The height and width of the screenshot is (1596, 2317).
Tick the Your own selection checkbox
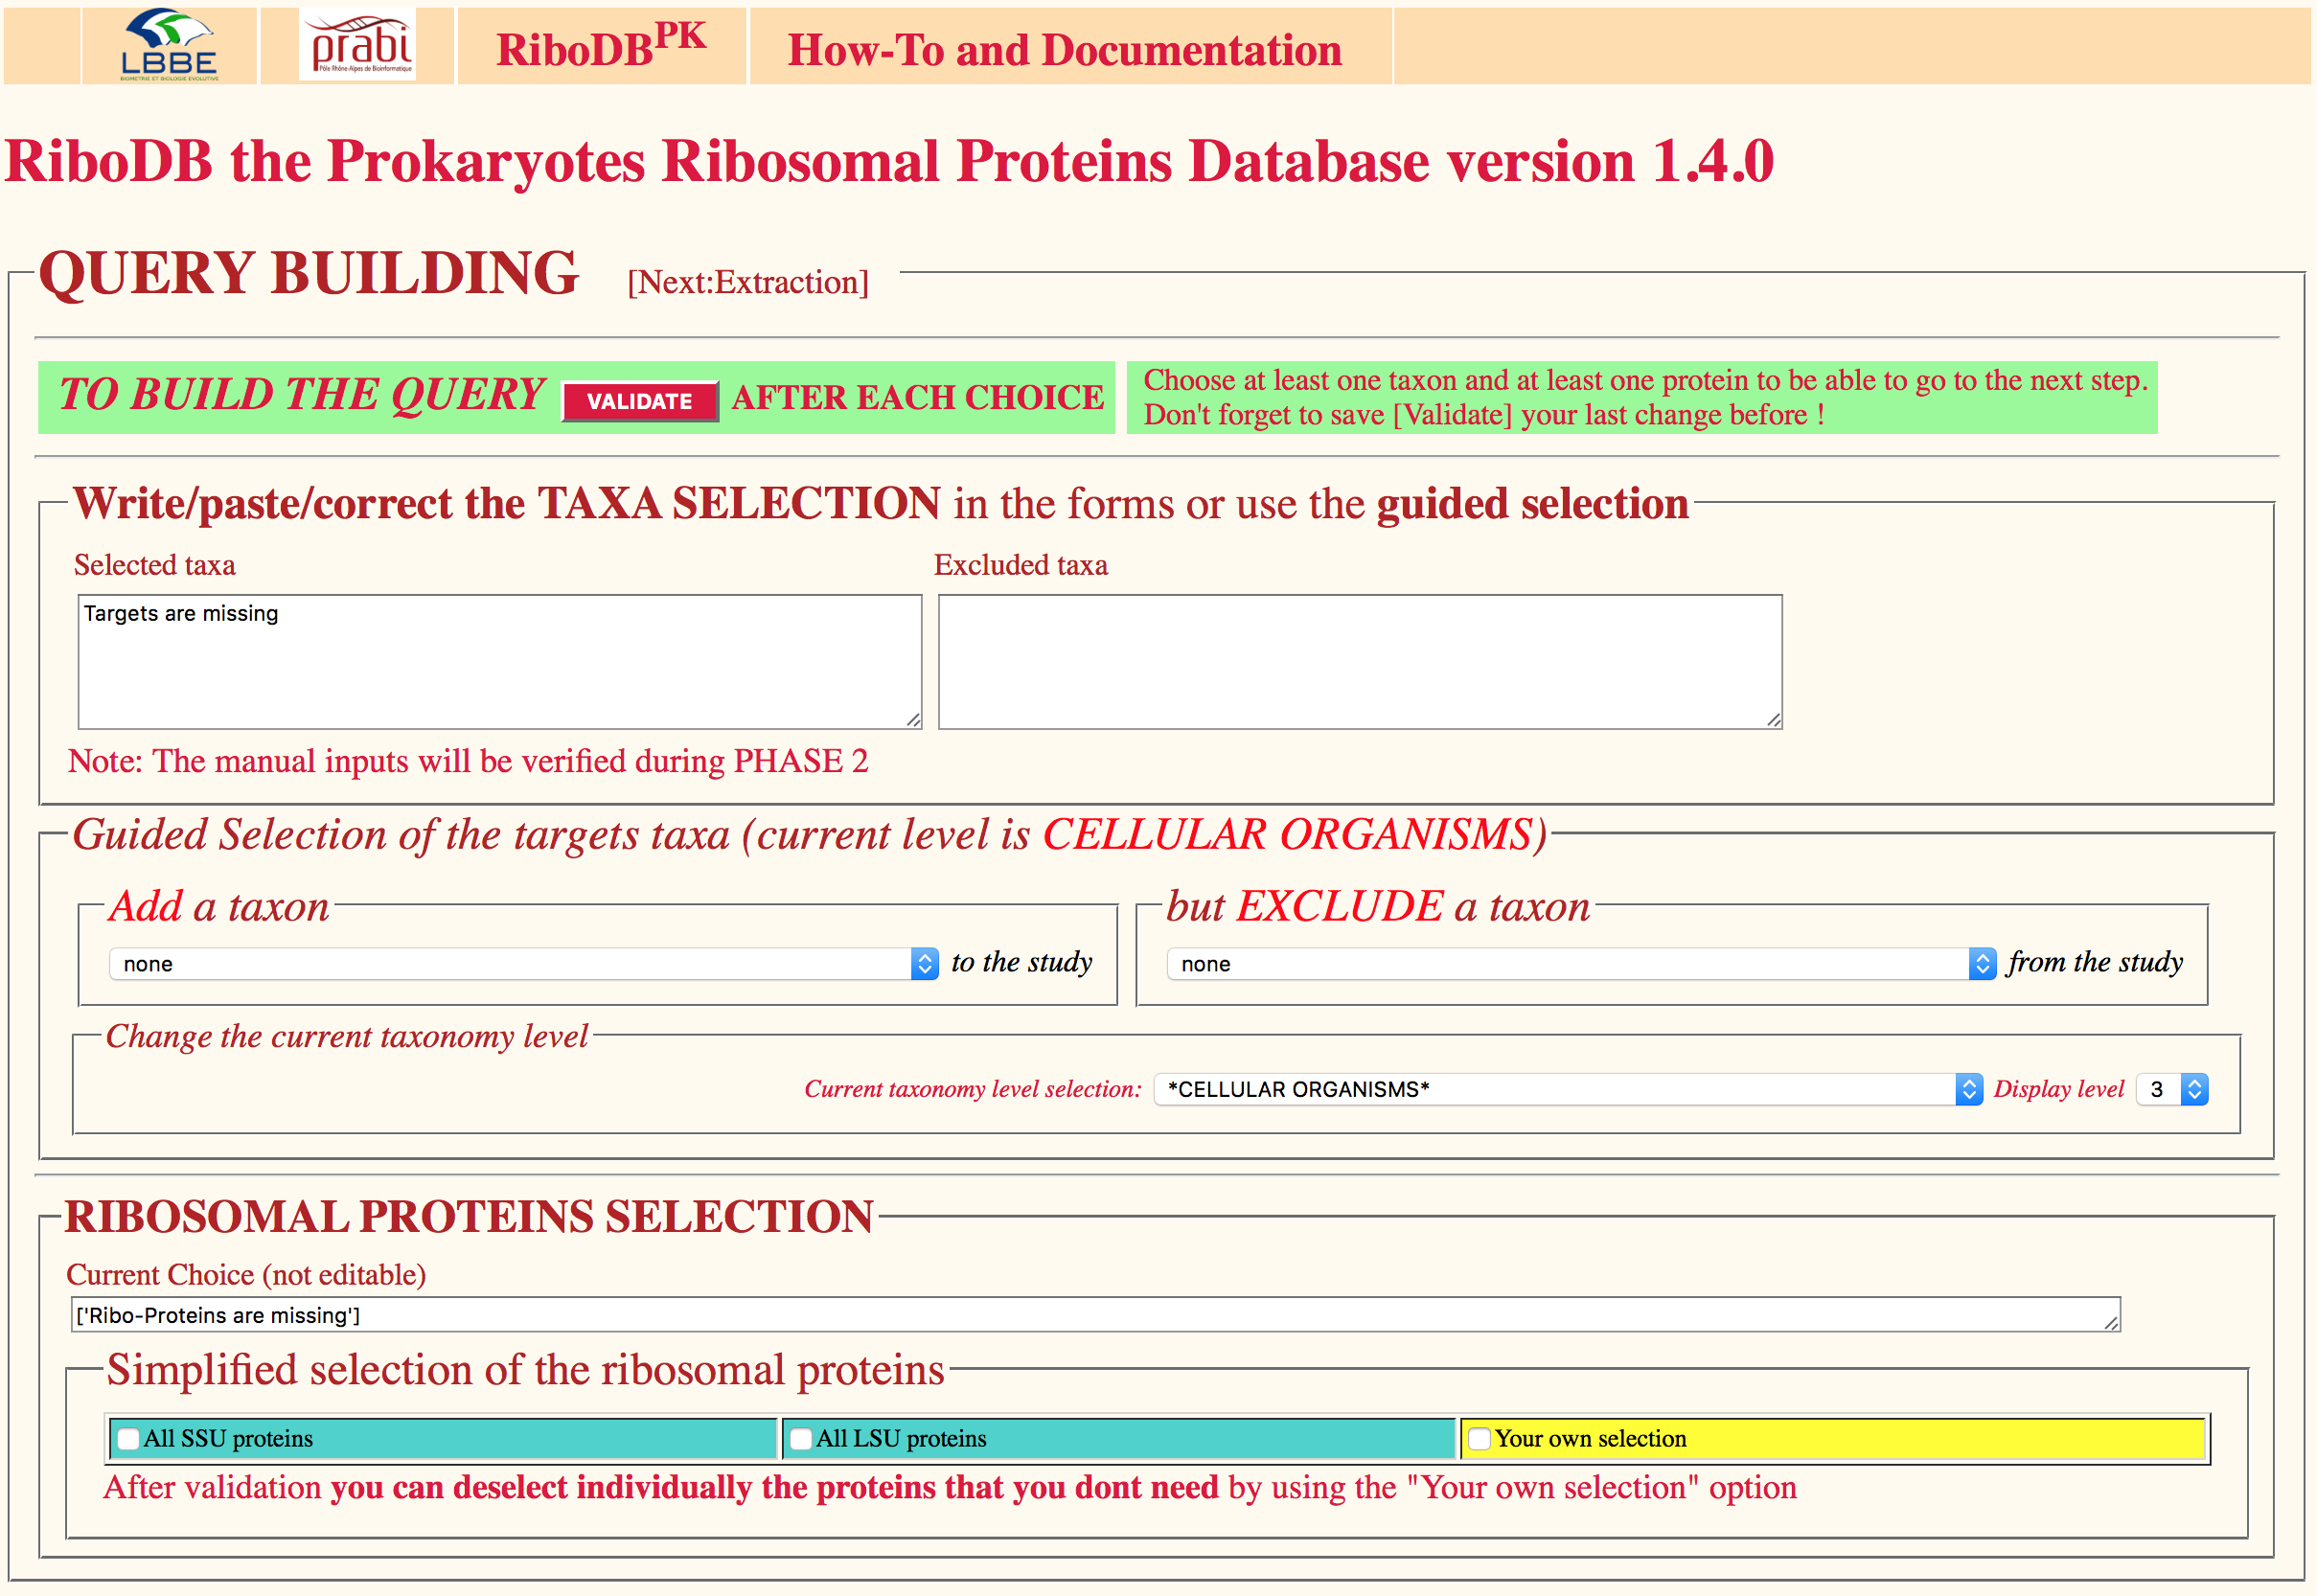pyautogui.click(x=1479, y=1439)
